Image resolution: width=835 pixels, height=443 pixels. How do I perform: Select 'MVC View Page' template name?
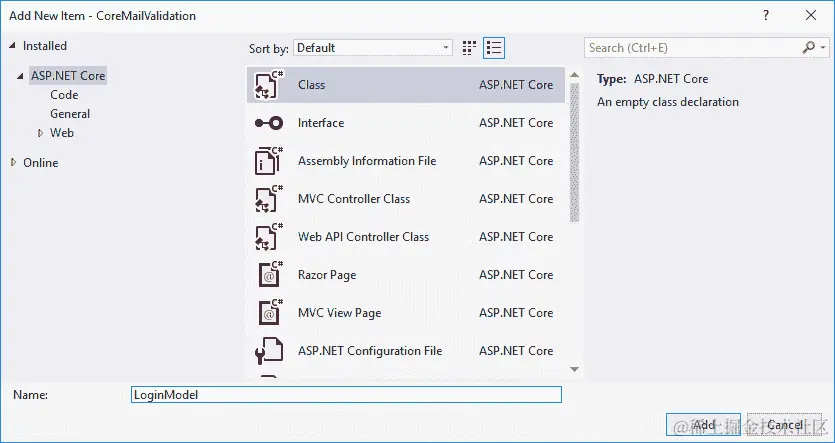point(340,313)
